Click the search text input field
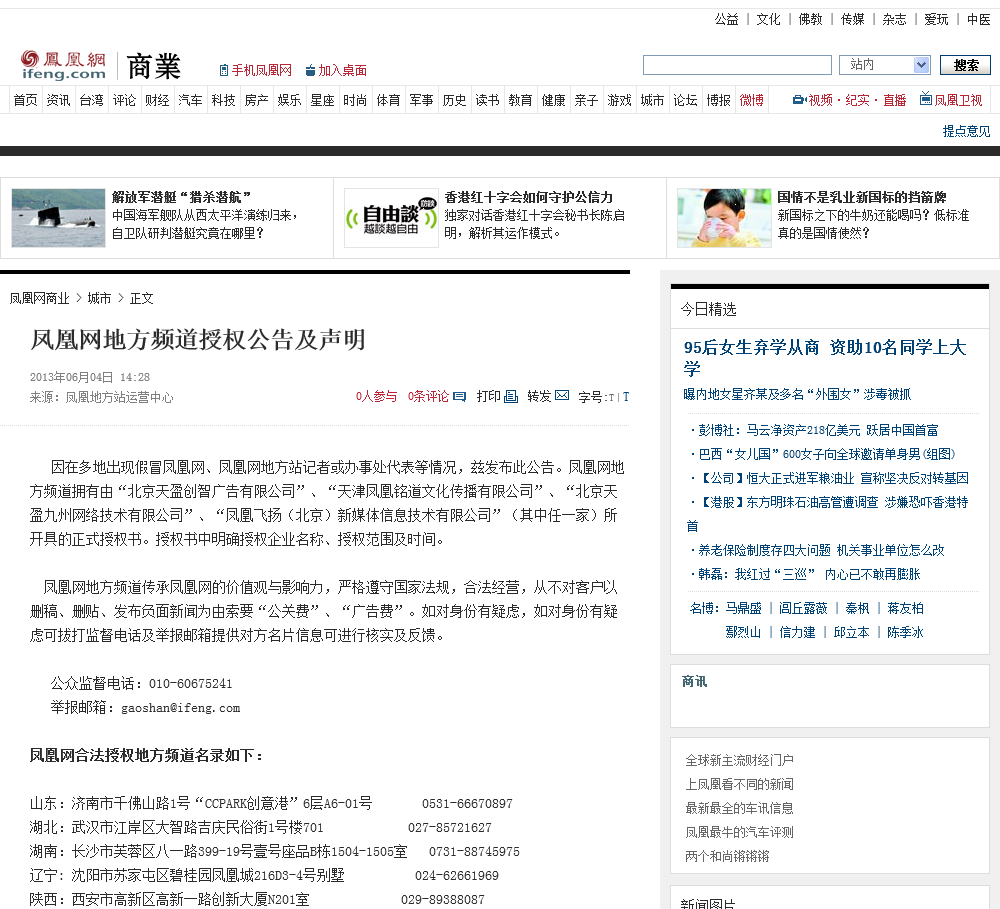 tap(737, 64)
